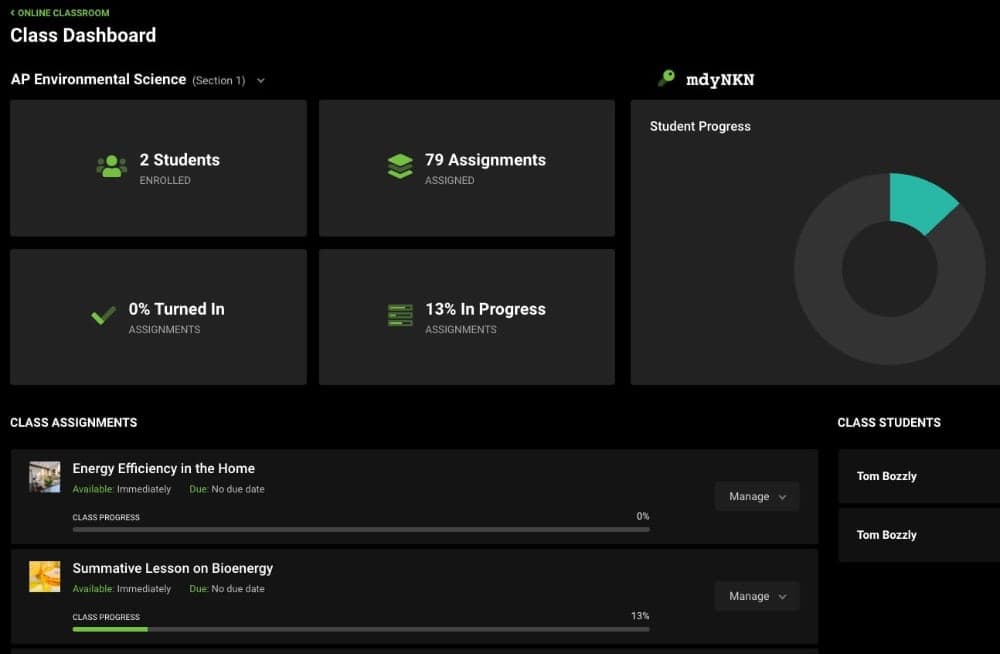Open Manage dropdown for Energy Efficiency assignment
Screen dimensions: 1000x654
pyautogui.click(x=757, y=497)
